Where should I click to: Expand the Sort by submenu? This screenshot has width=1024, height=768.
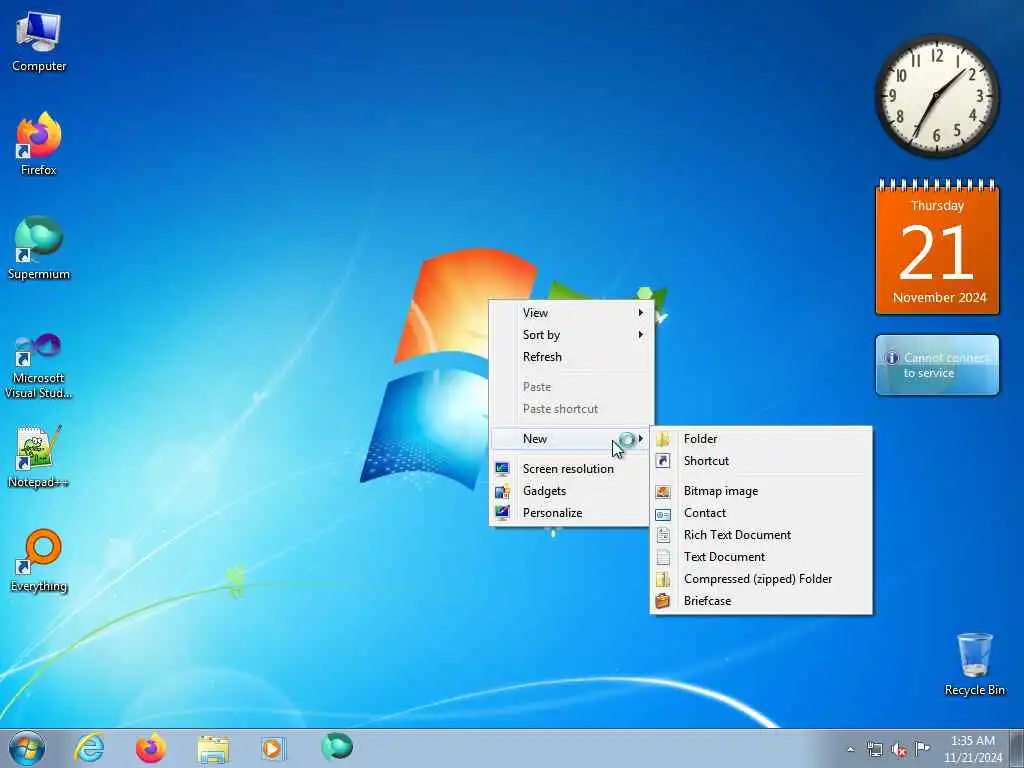click(571, 335)
